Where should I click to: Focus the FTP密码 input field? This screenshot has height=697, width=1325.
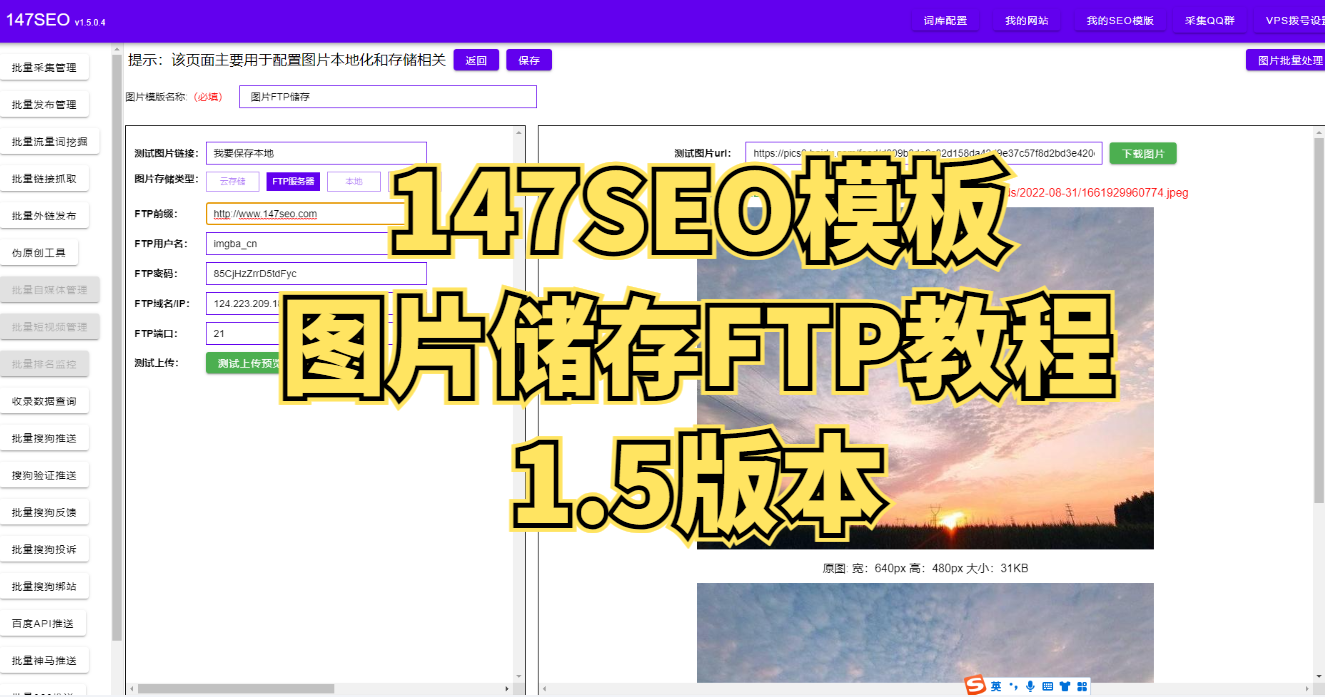coord(316,273)
